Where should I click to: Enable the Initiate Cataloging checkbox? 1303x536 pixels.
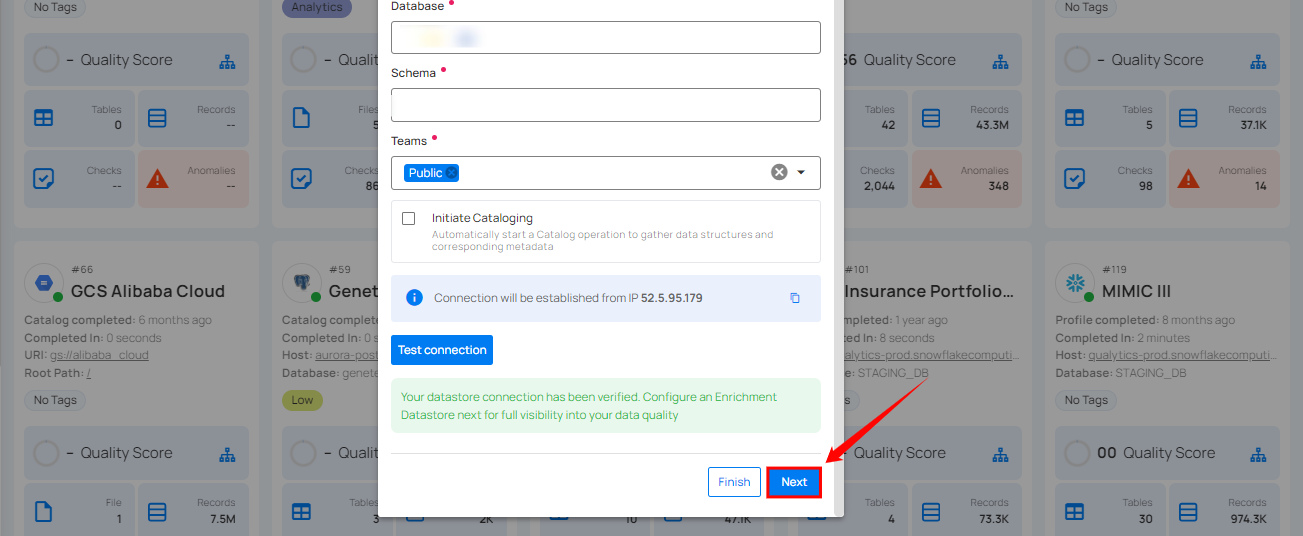(408, 218)
